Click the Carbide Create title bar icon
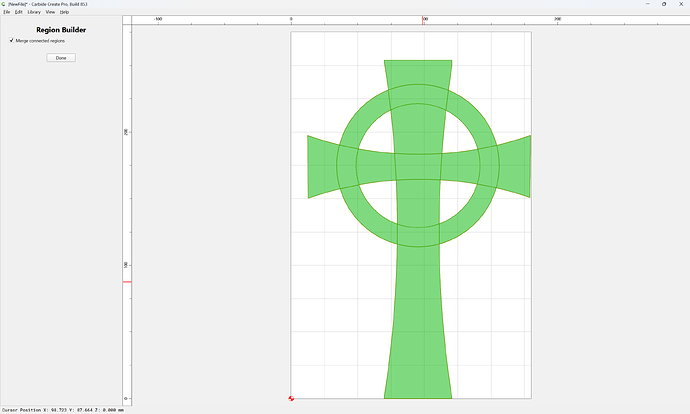The height and width of the screenshot is (414, 690). [x=4, y=4]
